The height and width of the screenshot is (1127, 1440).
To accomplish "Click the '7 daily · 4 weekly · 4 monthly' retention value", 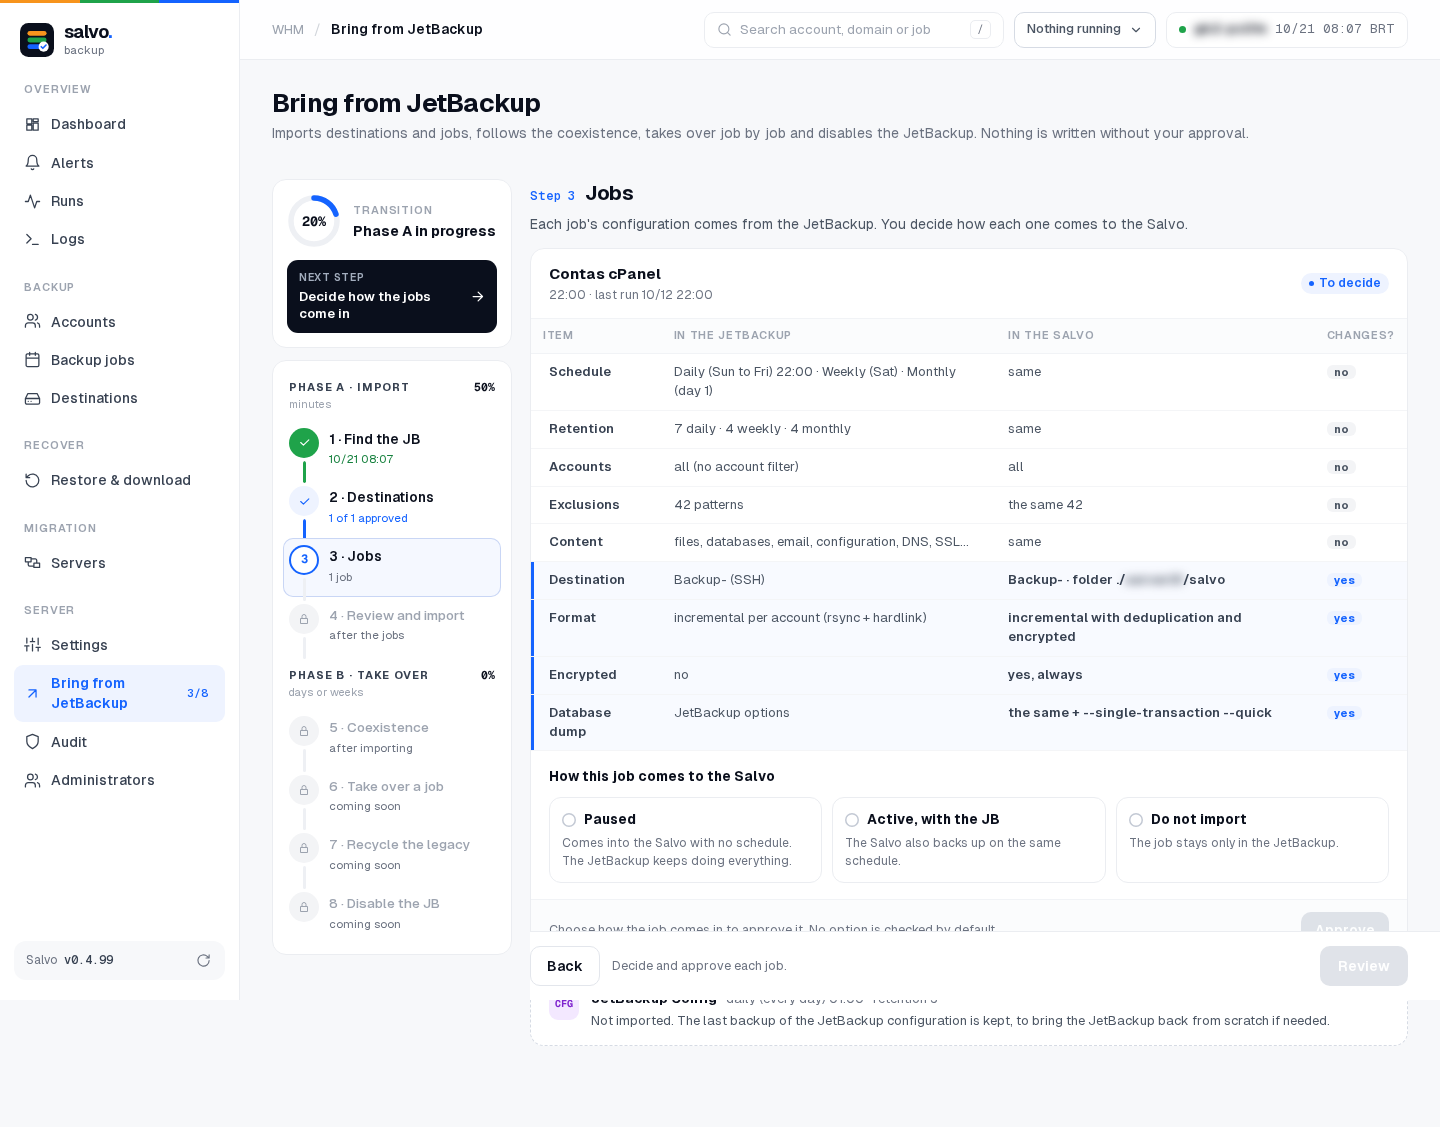I will 762,429.
